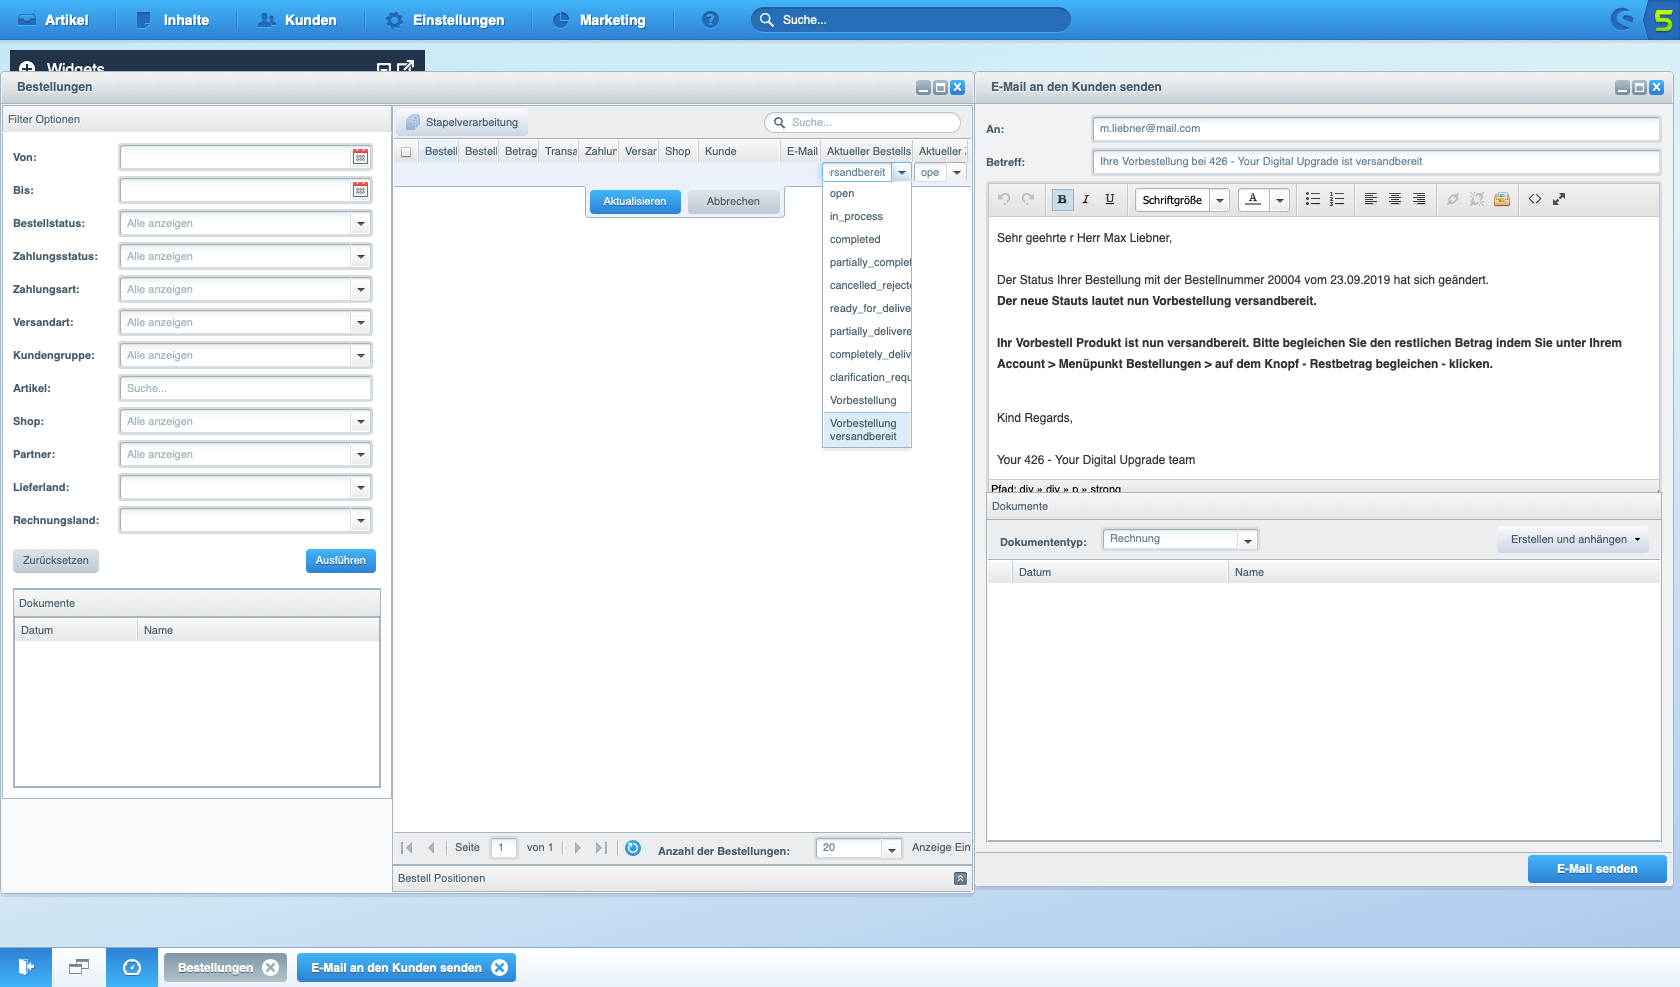Open the Marketing main menu
The height and width of the screenshot is (987, 1680).
(x=599, y=20)
